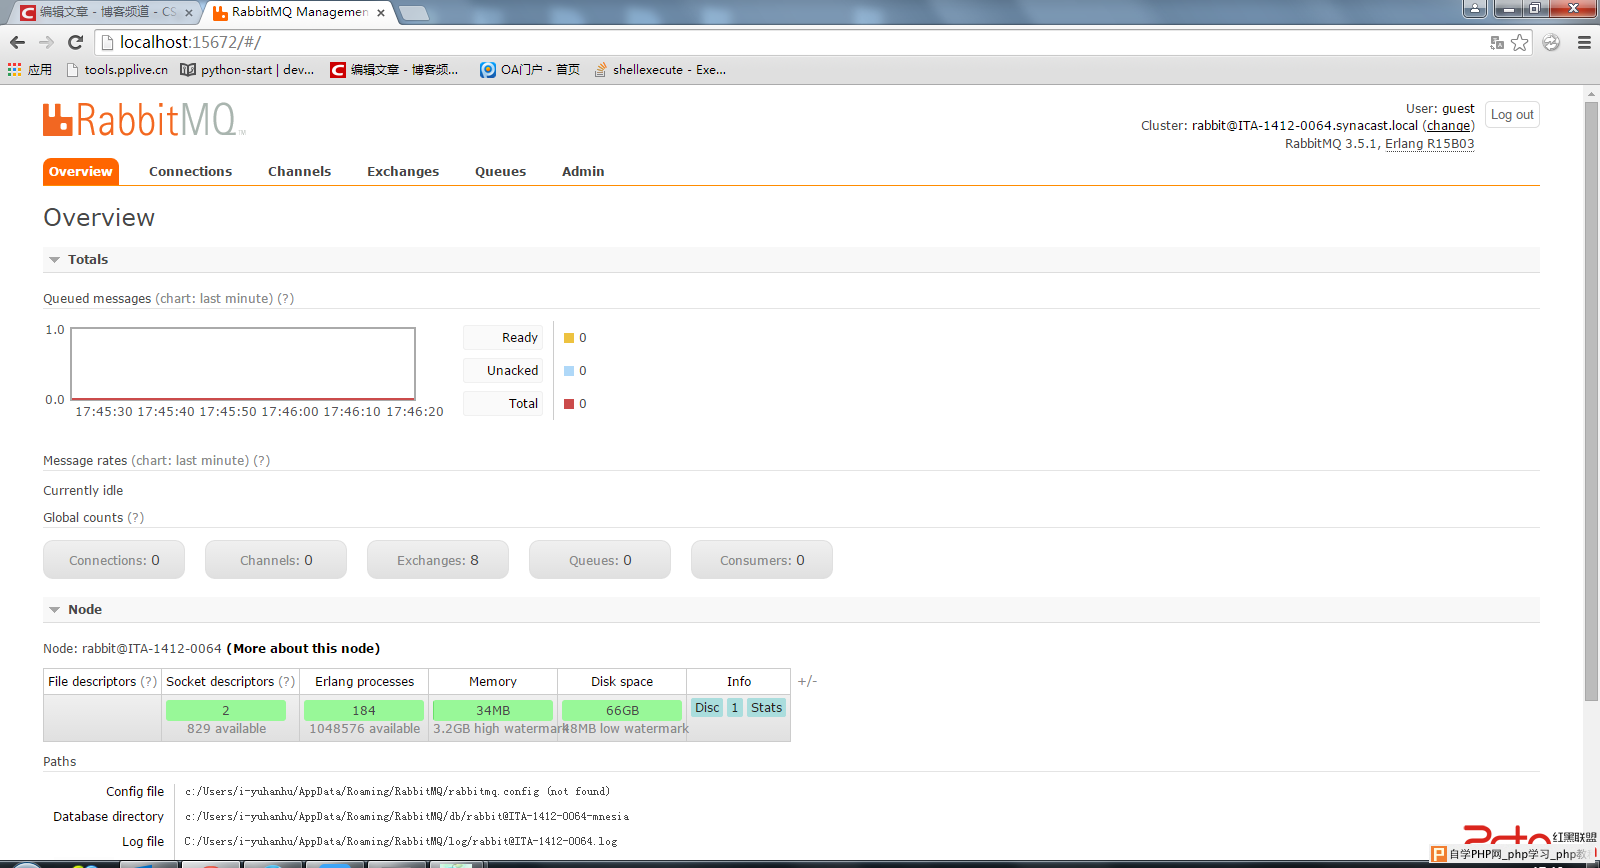Open tools.pplive.cn bookmark
Screen dimensions: 1600x868
pos(117,69)
